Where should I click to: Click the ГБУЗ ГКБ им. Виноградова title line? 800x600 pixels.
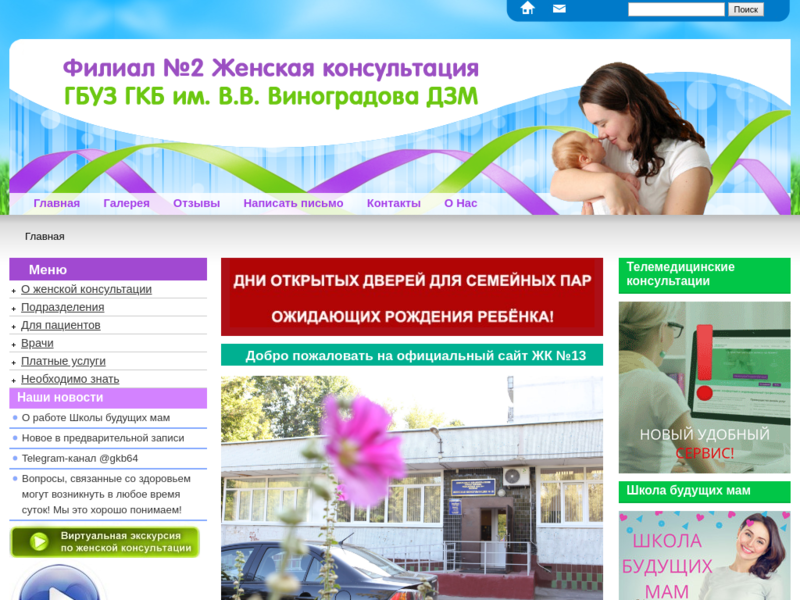tap(271, 96)
